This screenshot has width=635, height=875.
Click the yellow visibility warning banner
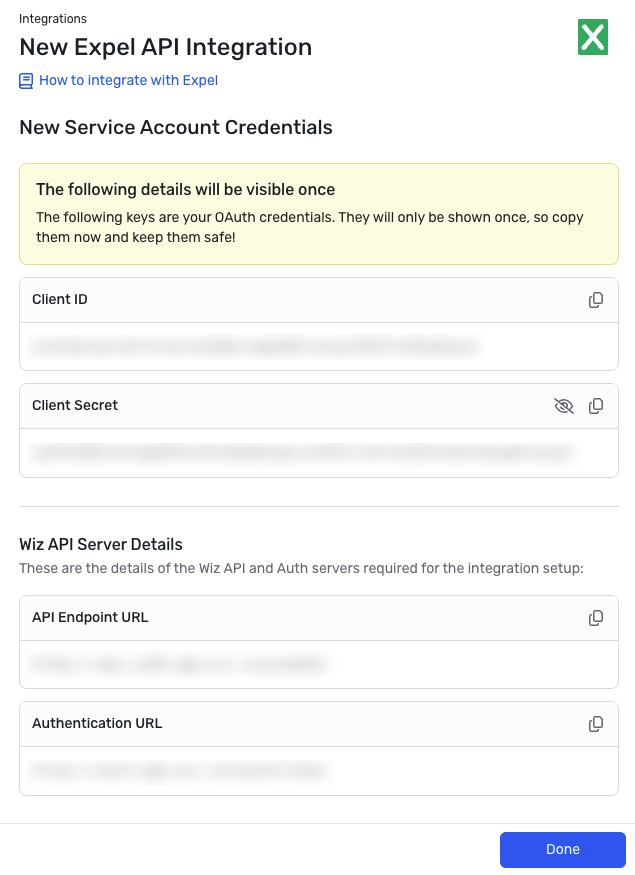[x=317, y=213]
